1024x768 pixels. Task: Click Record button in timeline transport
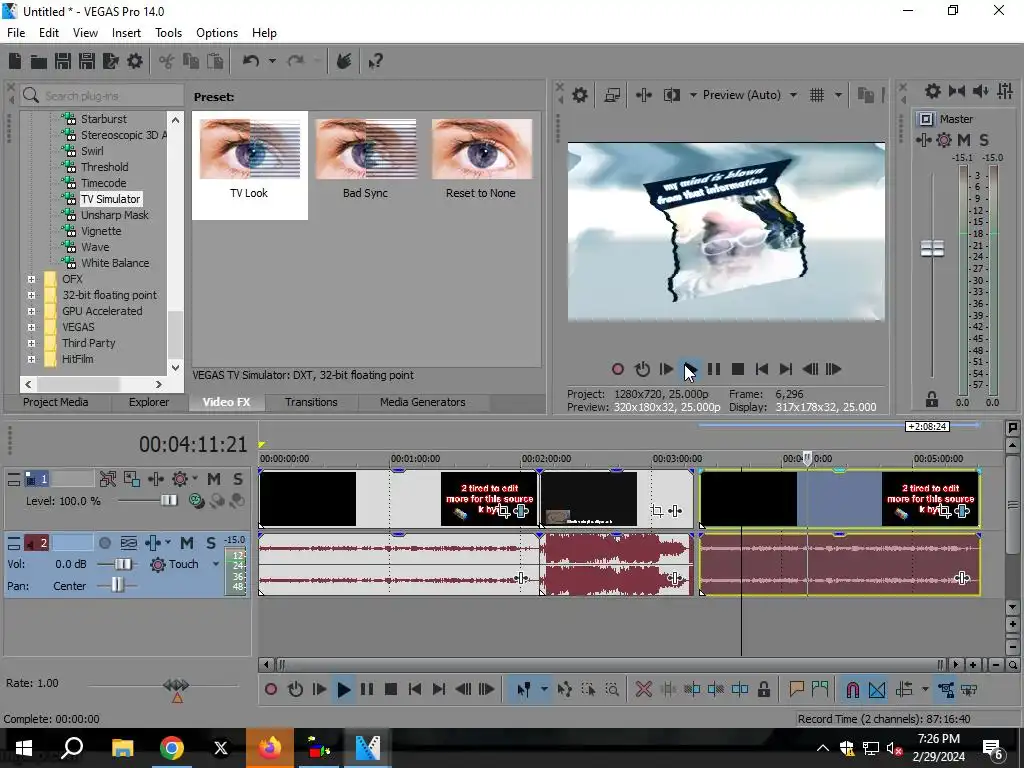coord(271,689)
